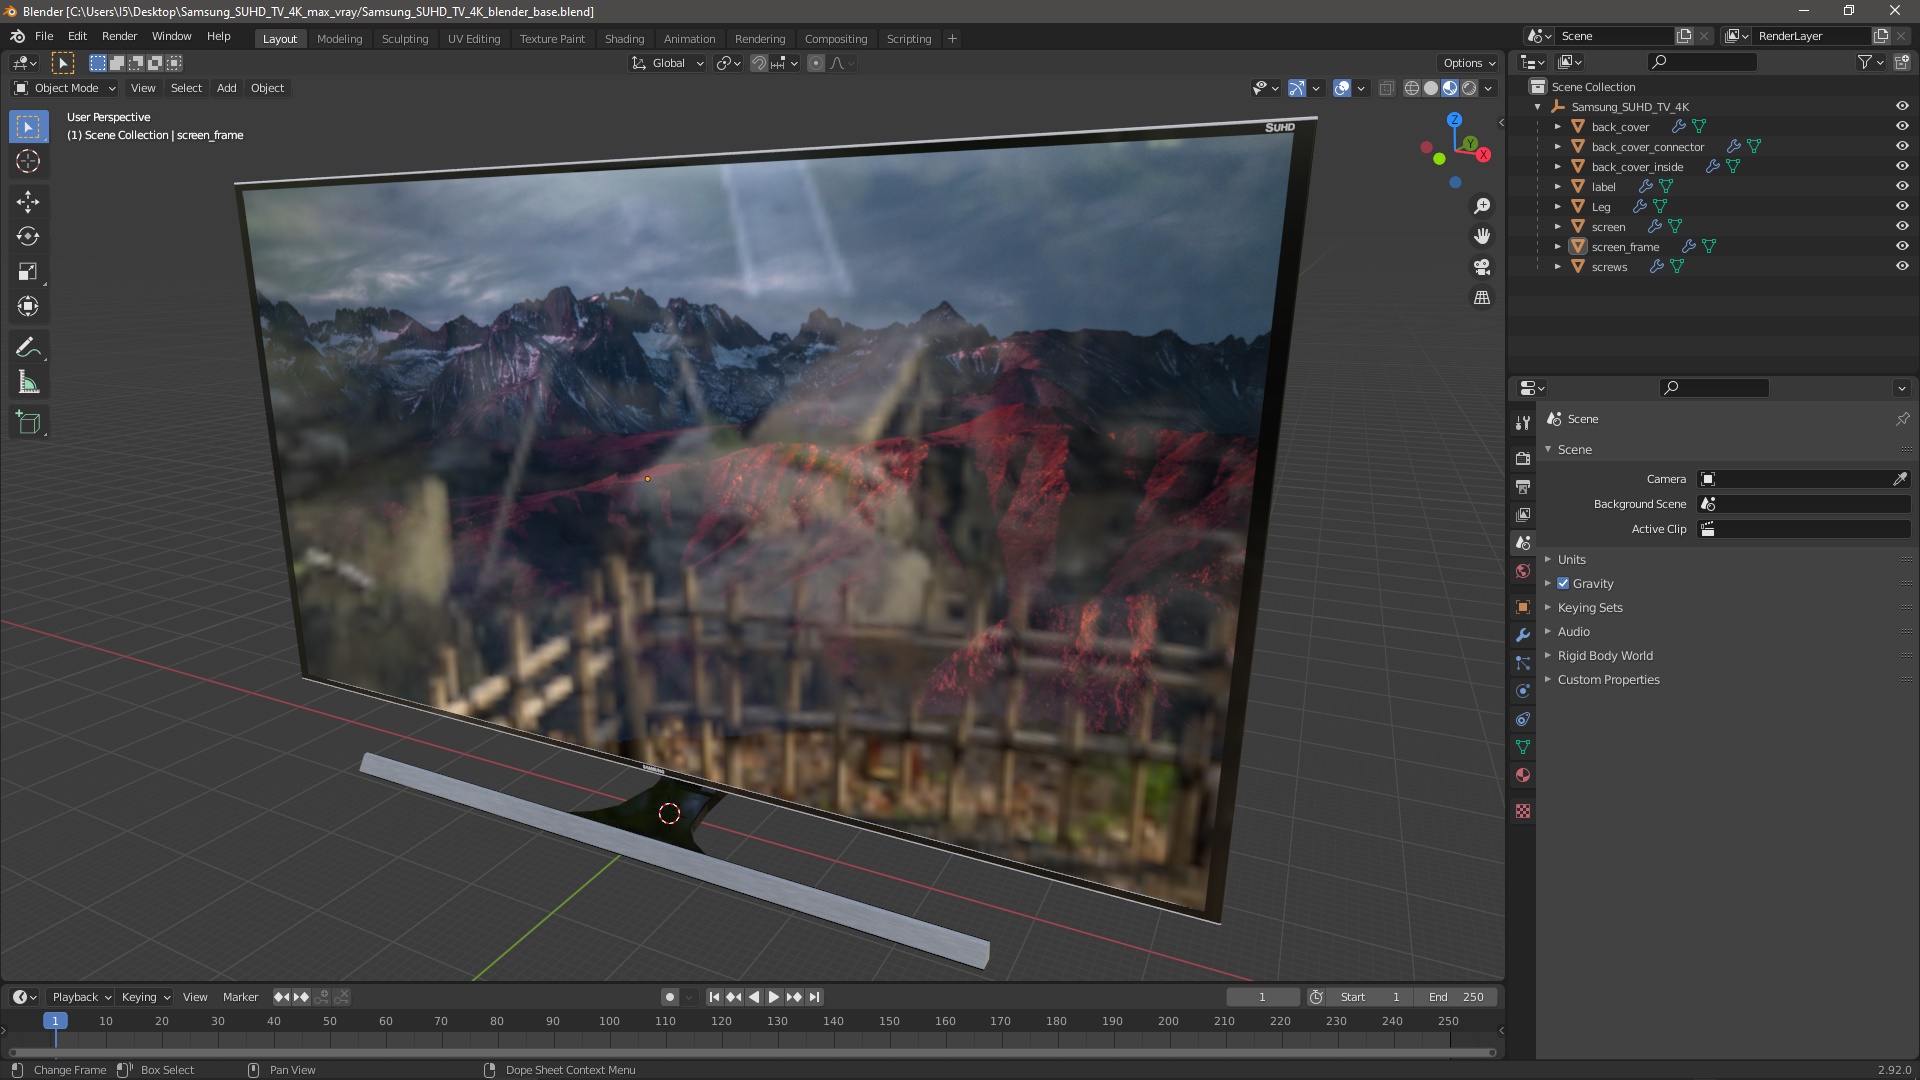Viewport: 1920px width, 1080px height.
Task: Switch to the Shading workspace tab
Action: pyautogui.click(x=624, y=39)
